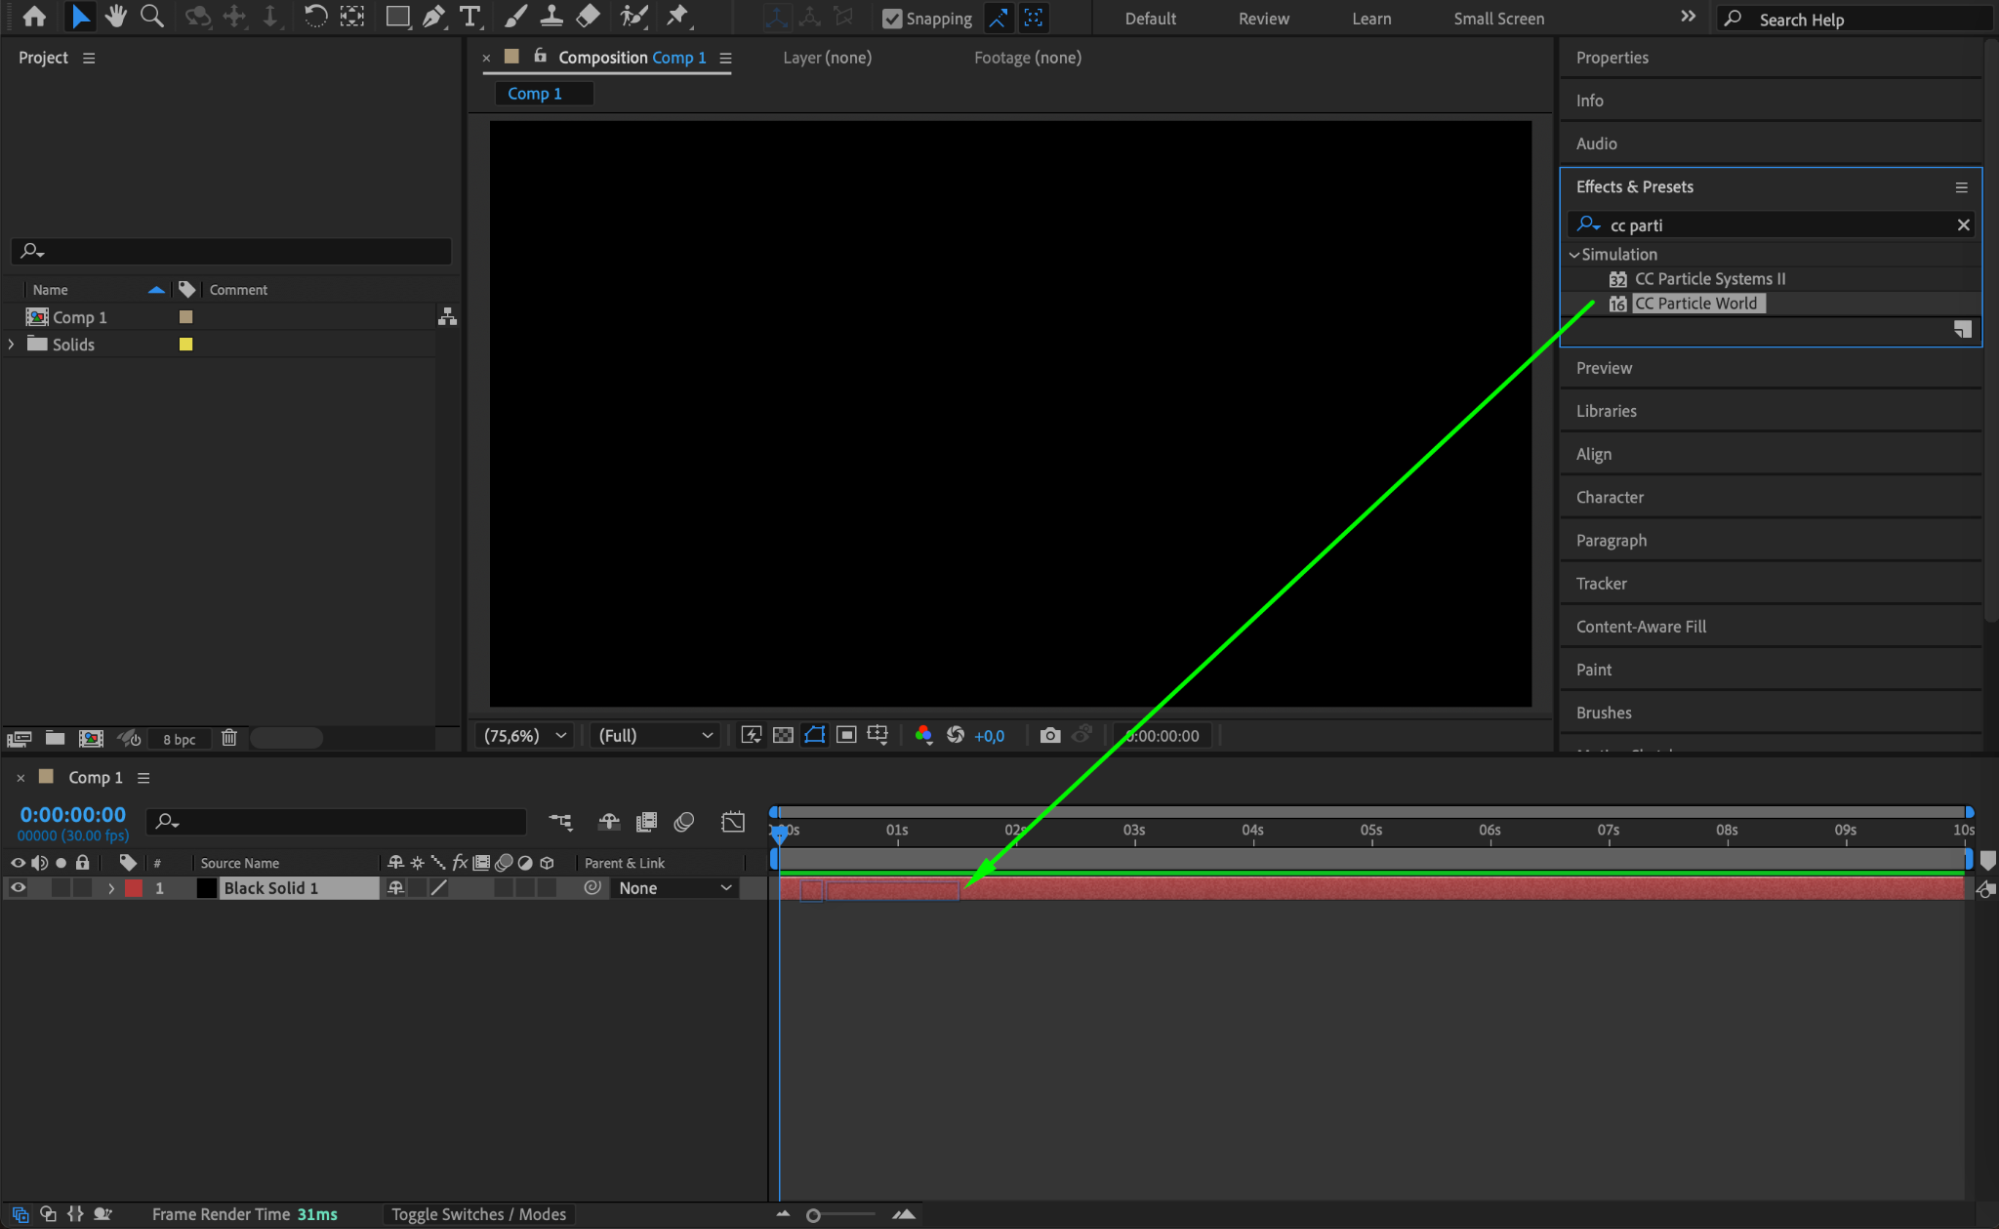The width and height of the screenshot is (1999, 1229).
Task: Click the Home icon in toolbar
Action: [x=34, y=16]
